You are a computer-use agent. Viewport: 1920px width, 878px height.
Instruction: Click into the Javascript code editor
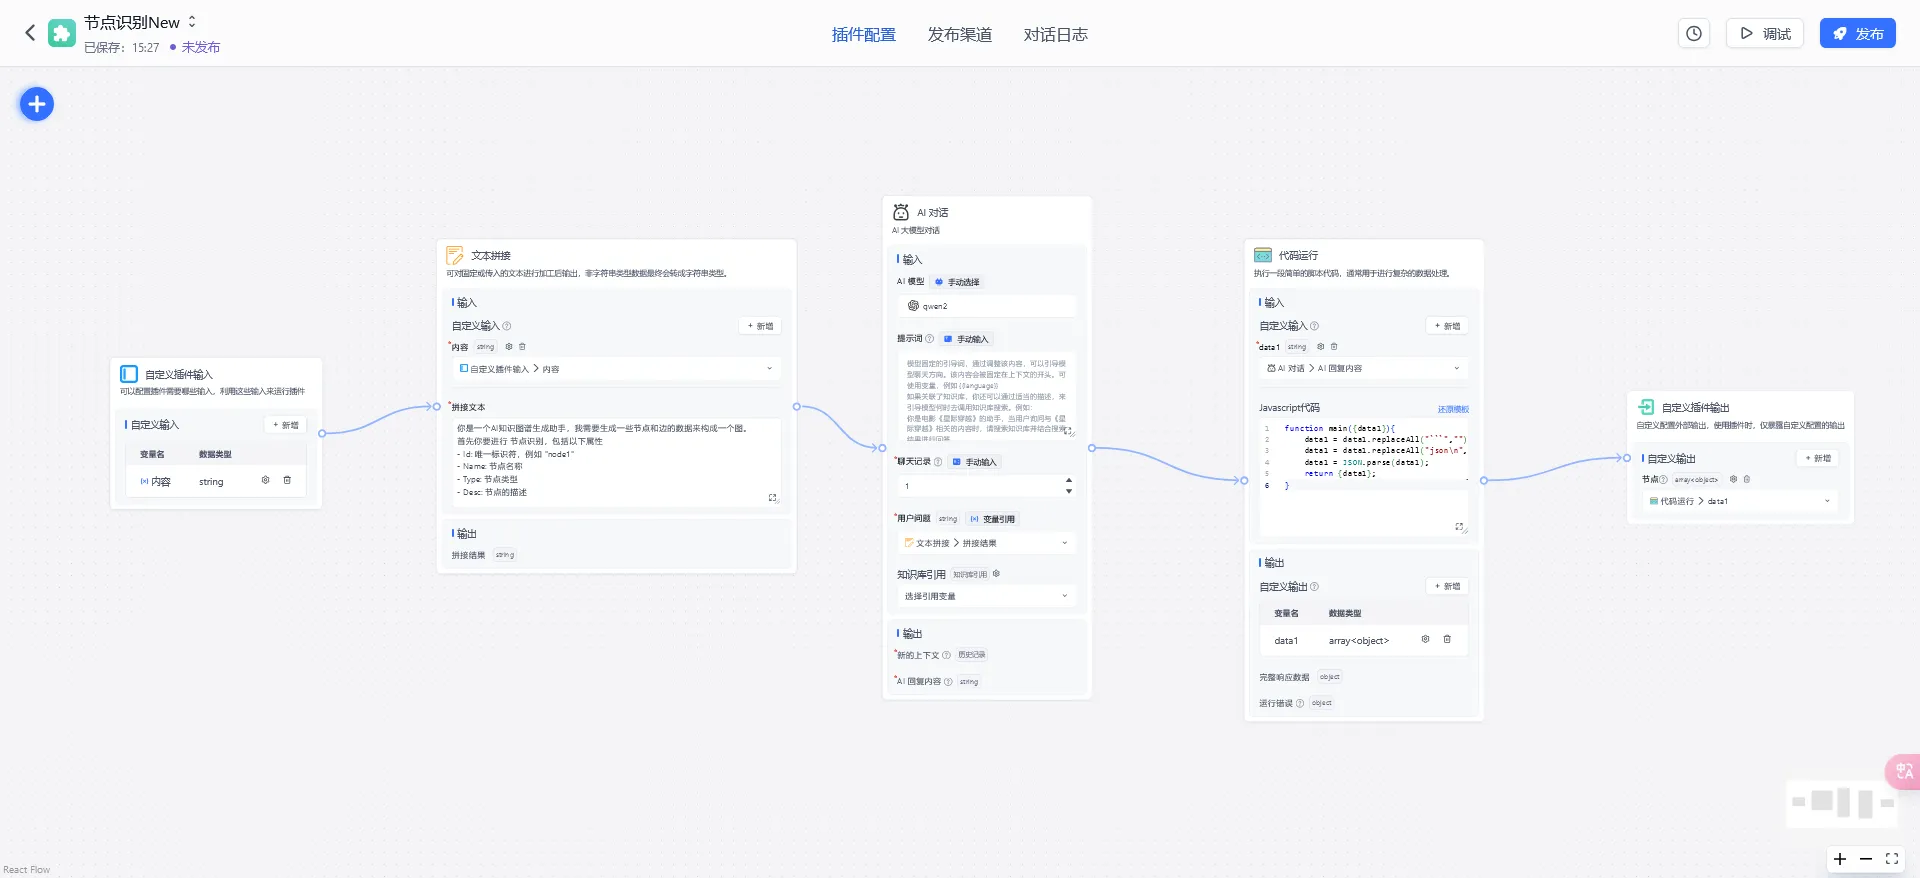(1364, 477)
